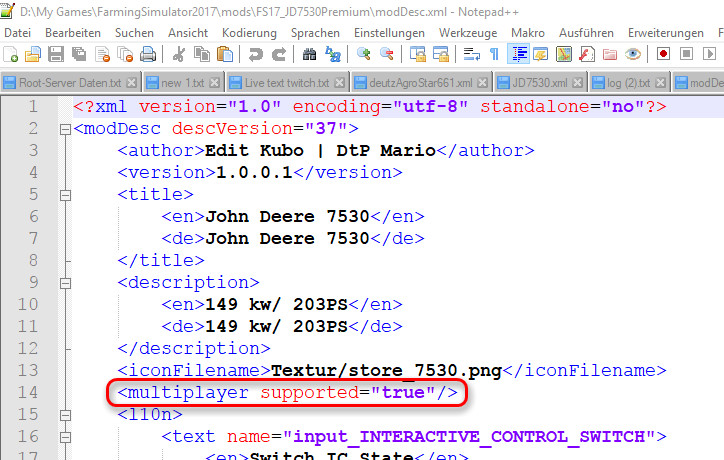The height and width of the screenshot is (460, 724).
Task: Switch to Live text twitch.txt tab
Action: tap(287, 83)
